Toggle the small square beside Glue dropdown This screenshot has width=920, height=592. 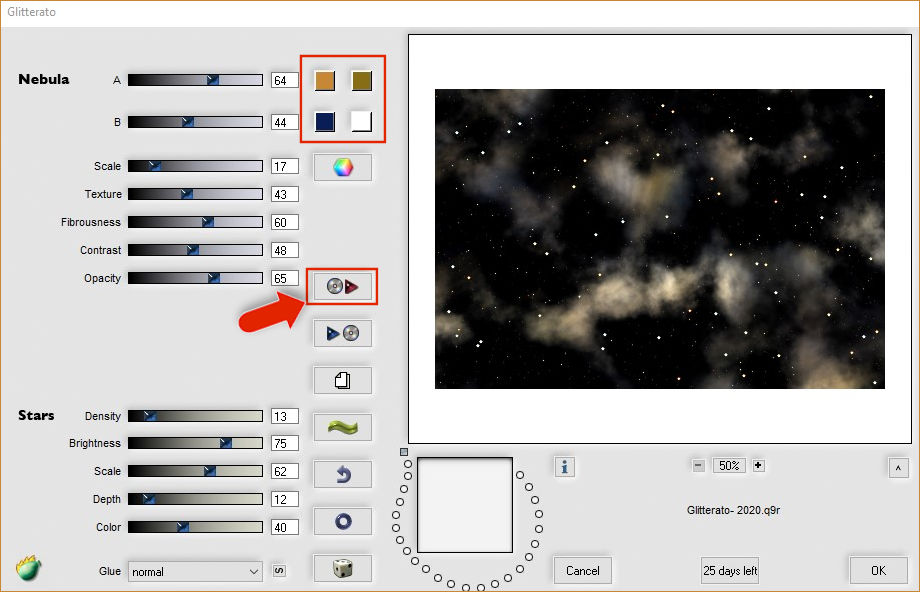[279, 571]
